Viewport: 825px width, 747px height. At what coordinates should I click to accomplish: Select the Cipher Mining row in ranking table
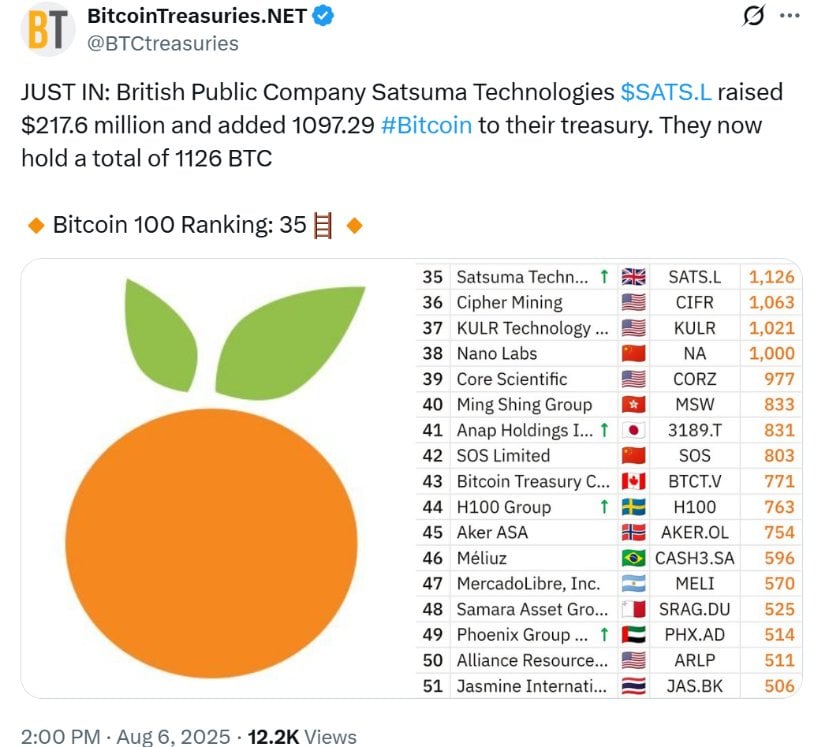pyautogui.click(x=609, y=302)
